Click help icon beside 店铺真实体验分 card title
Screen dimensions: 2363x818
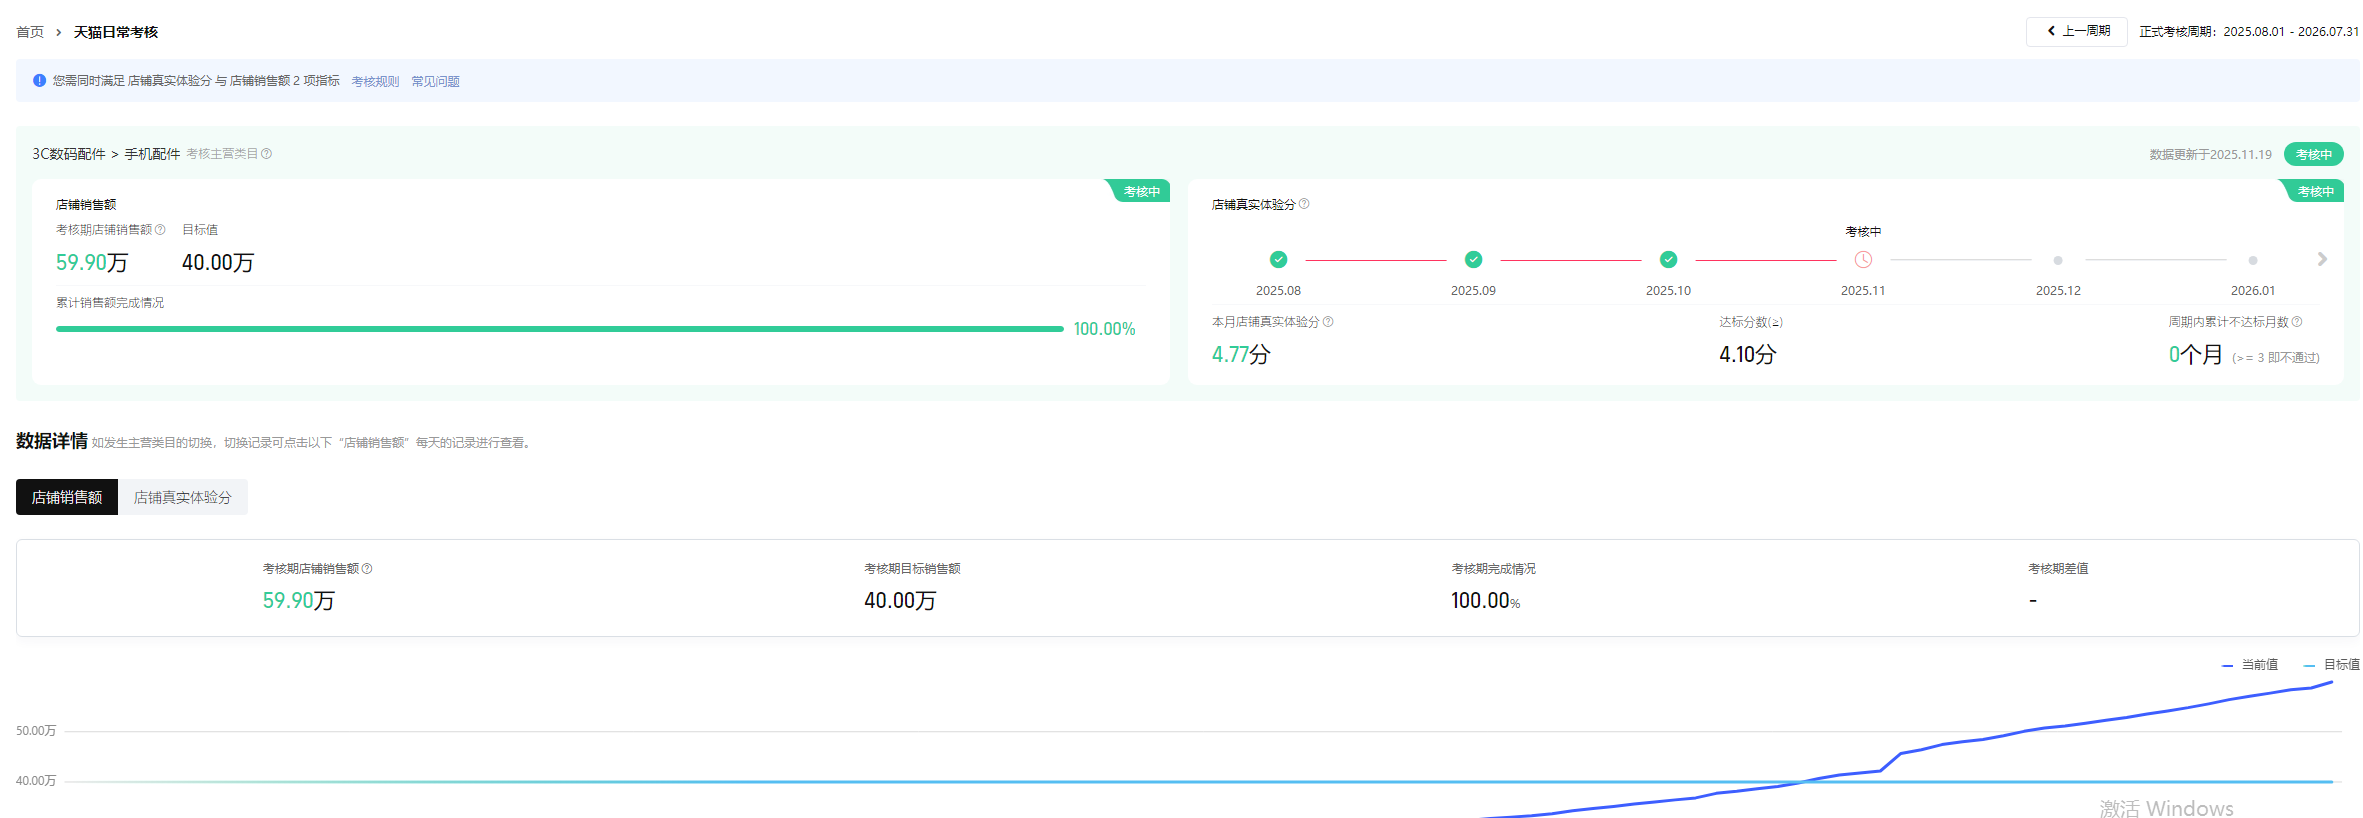click(1304, 204)
